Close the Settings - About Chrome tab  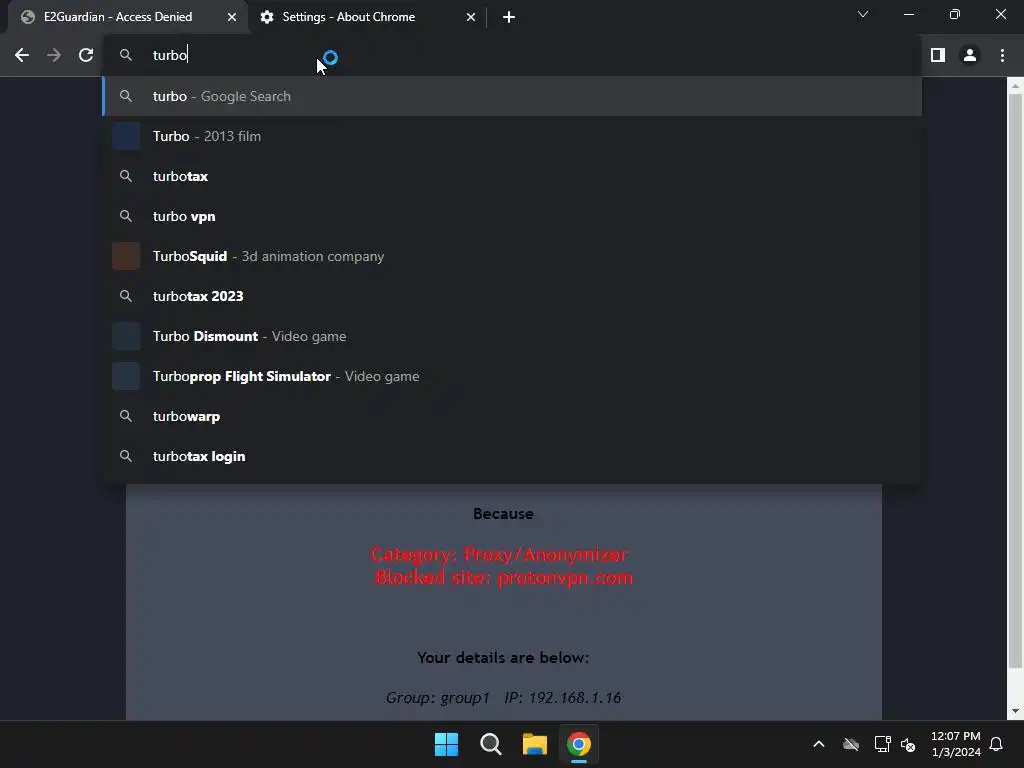point(471,17)
